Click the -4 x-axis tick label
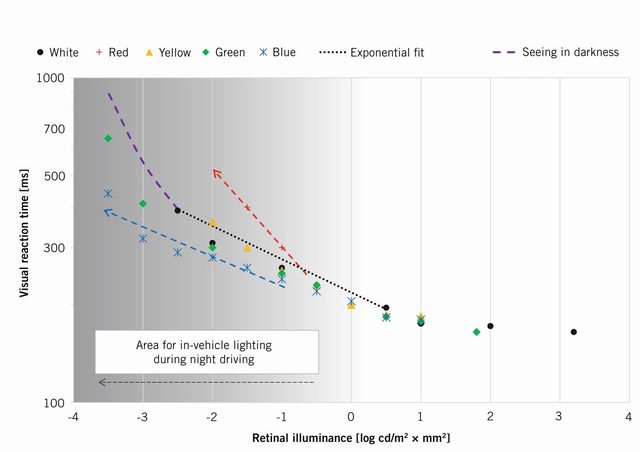 pyautogui.click(x=73, y=416)
